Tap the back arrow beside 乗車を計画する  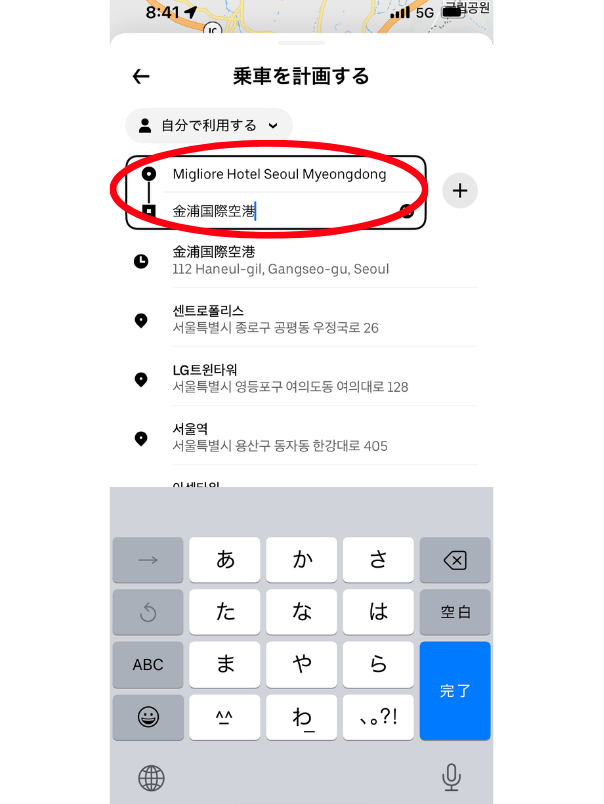click(x=141, y=77)
